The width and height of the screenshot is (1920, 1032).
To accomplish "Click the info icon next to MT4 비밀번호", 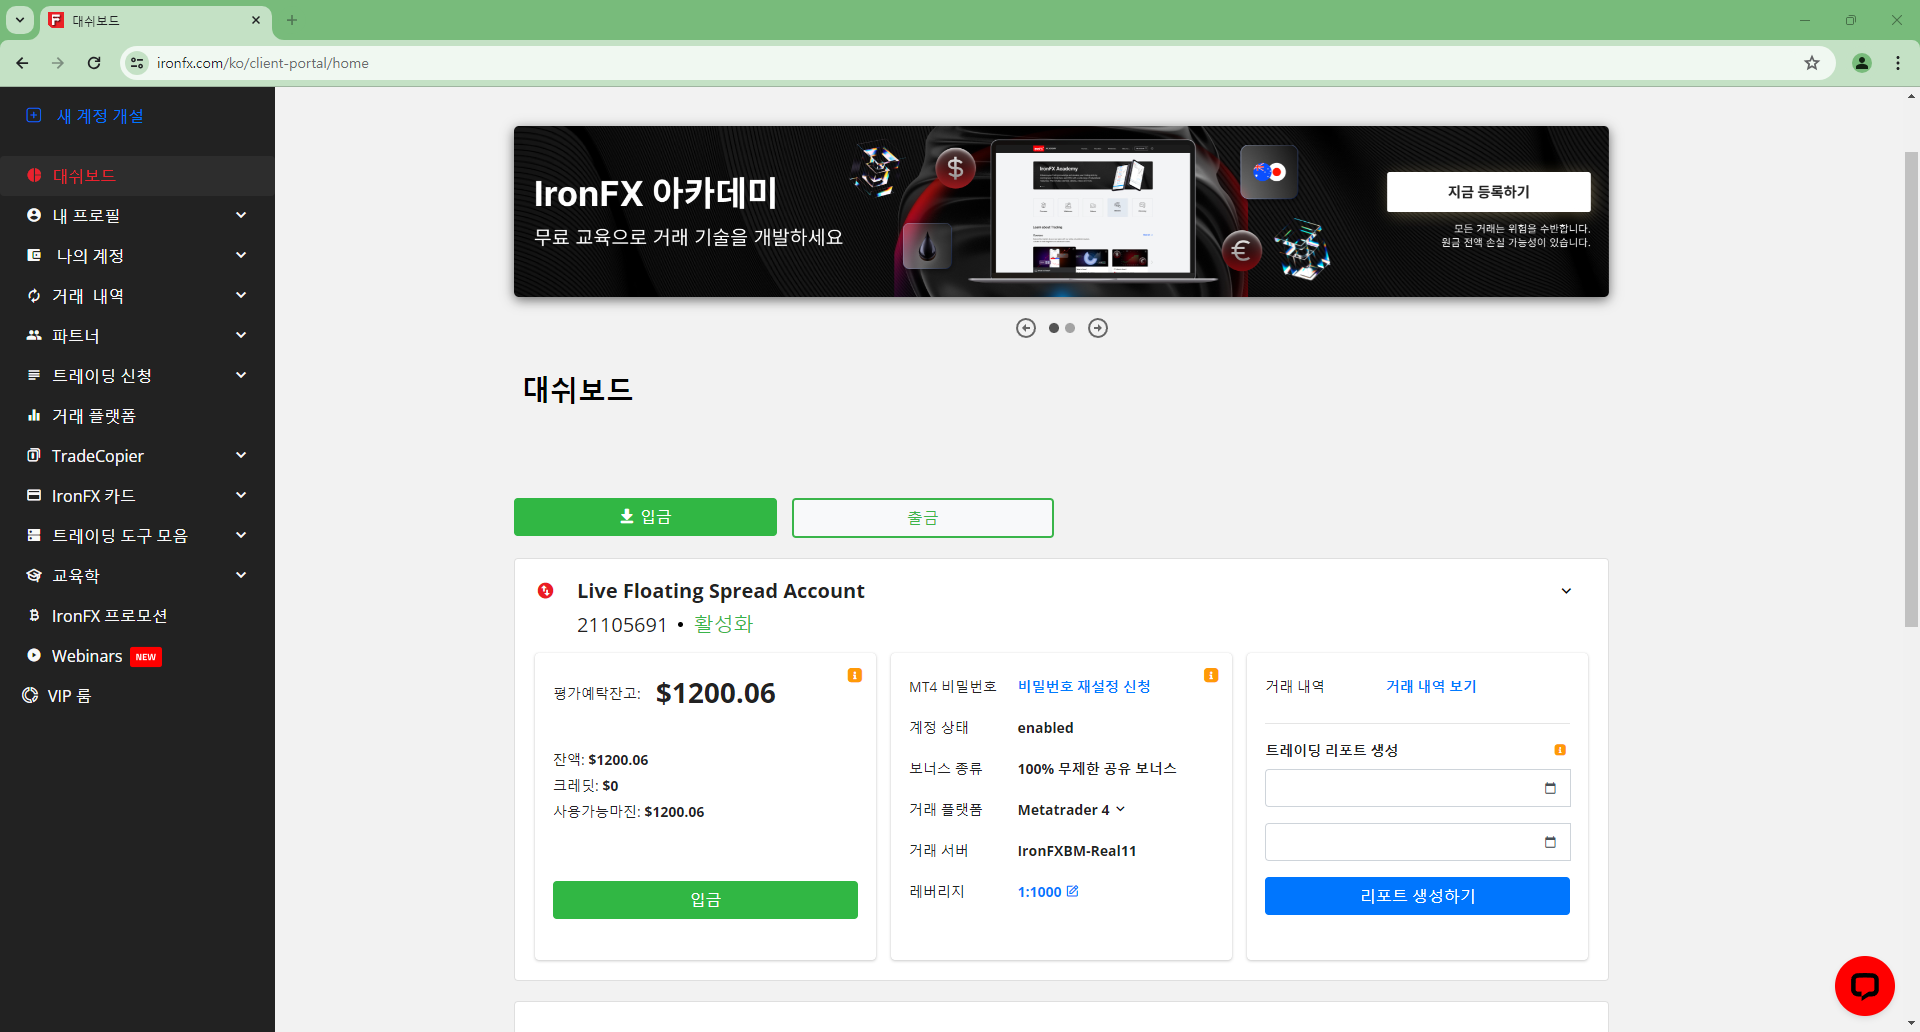I will coord(1211,674).
